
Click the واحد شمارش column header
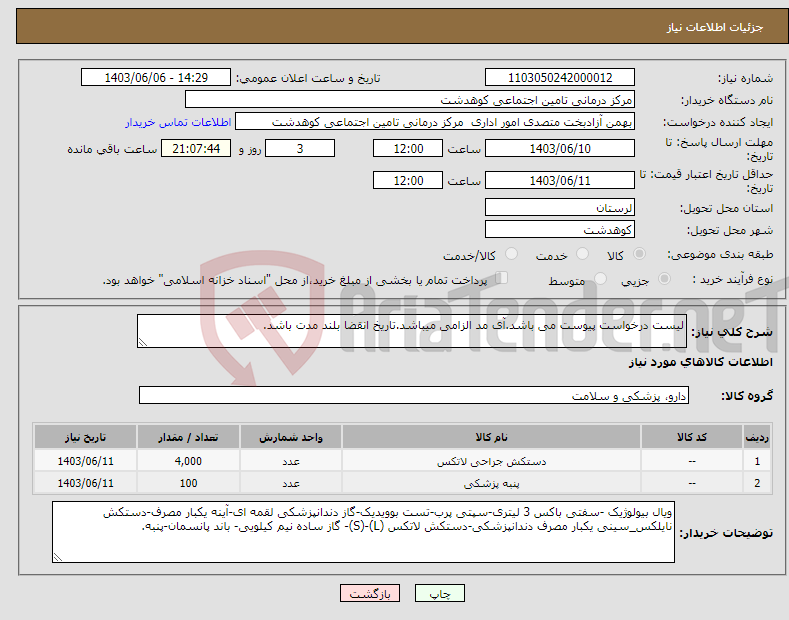(x=291, y=437)
